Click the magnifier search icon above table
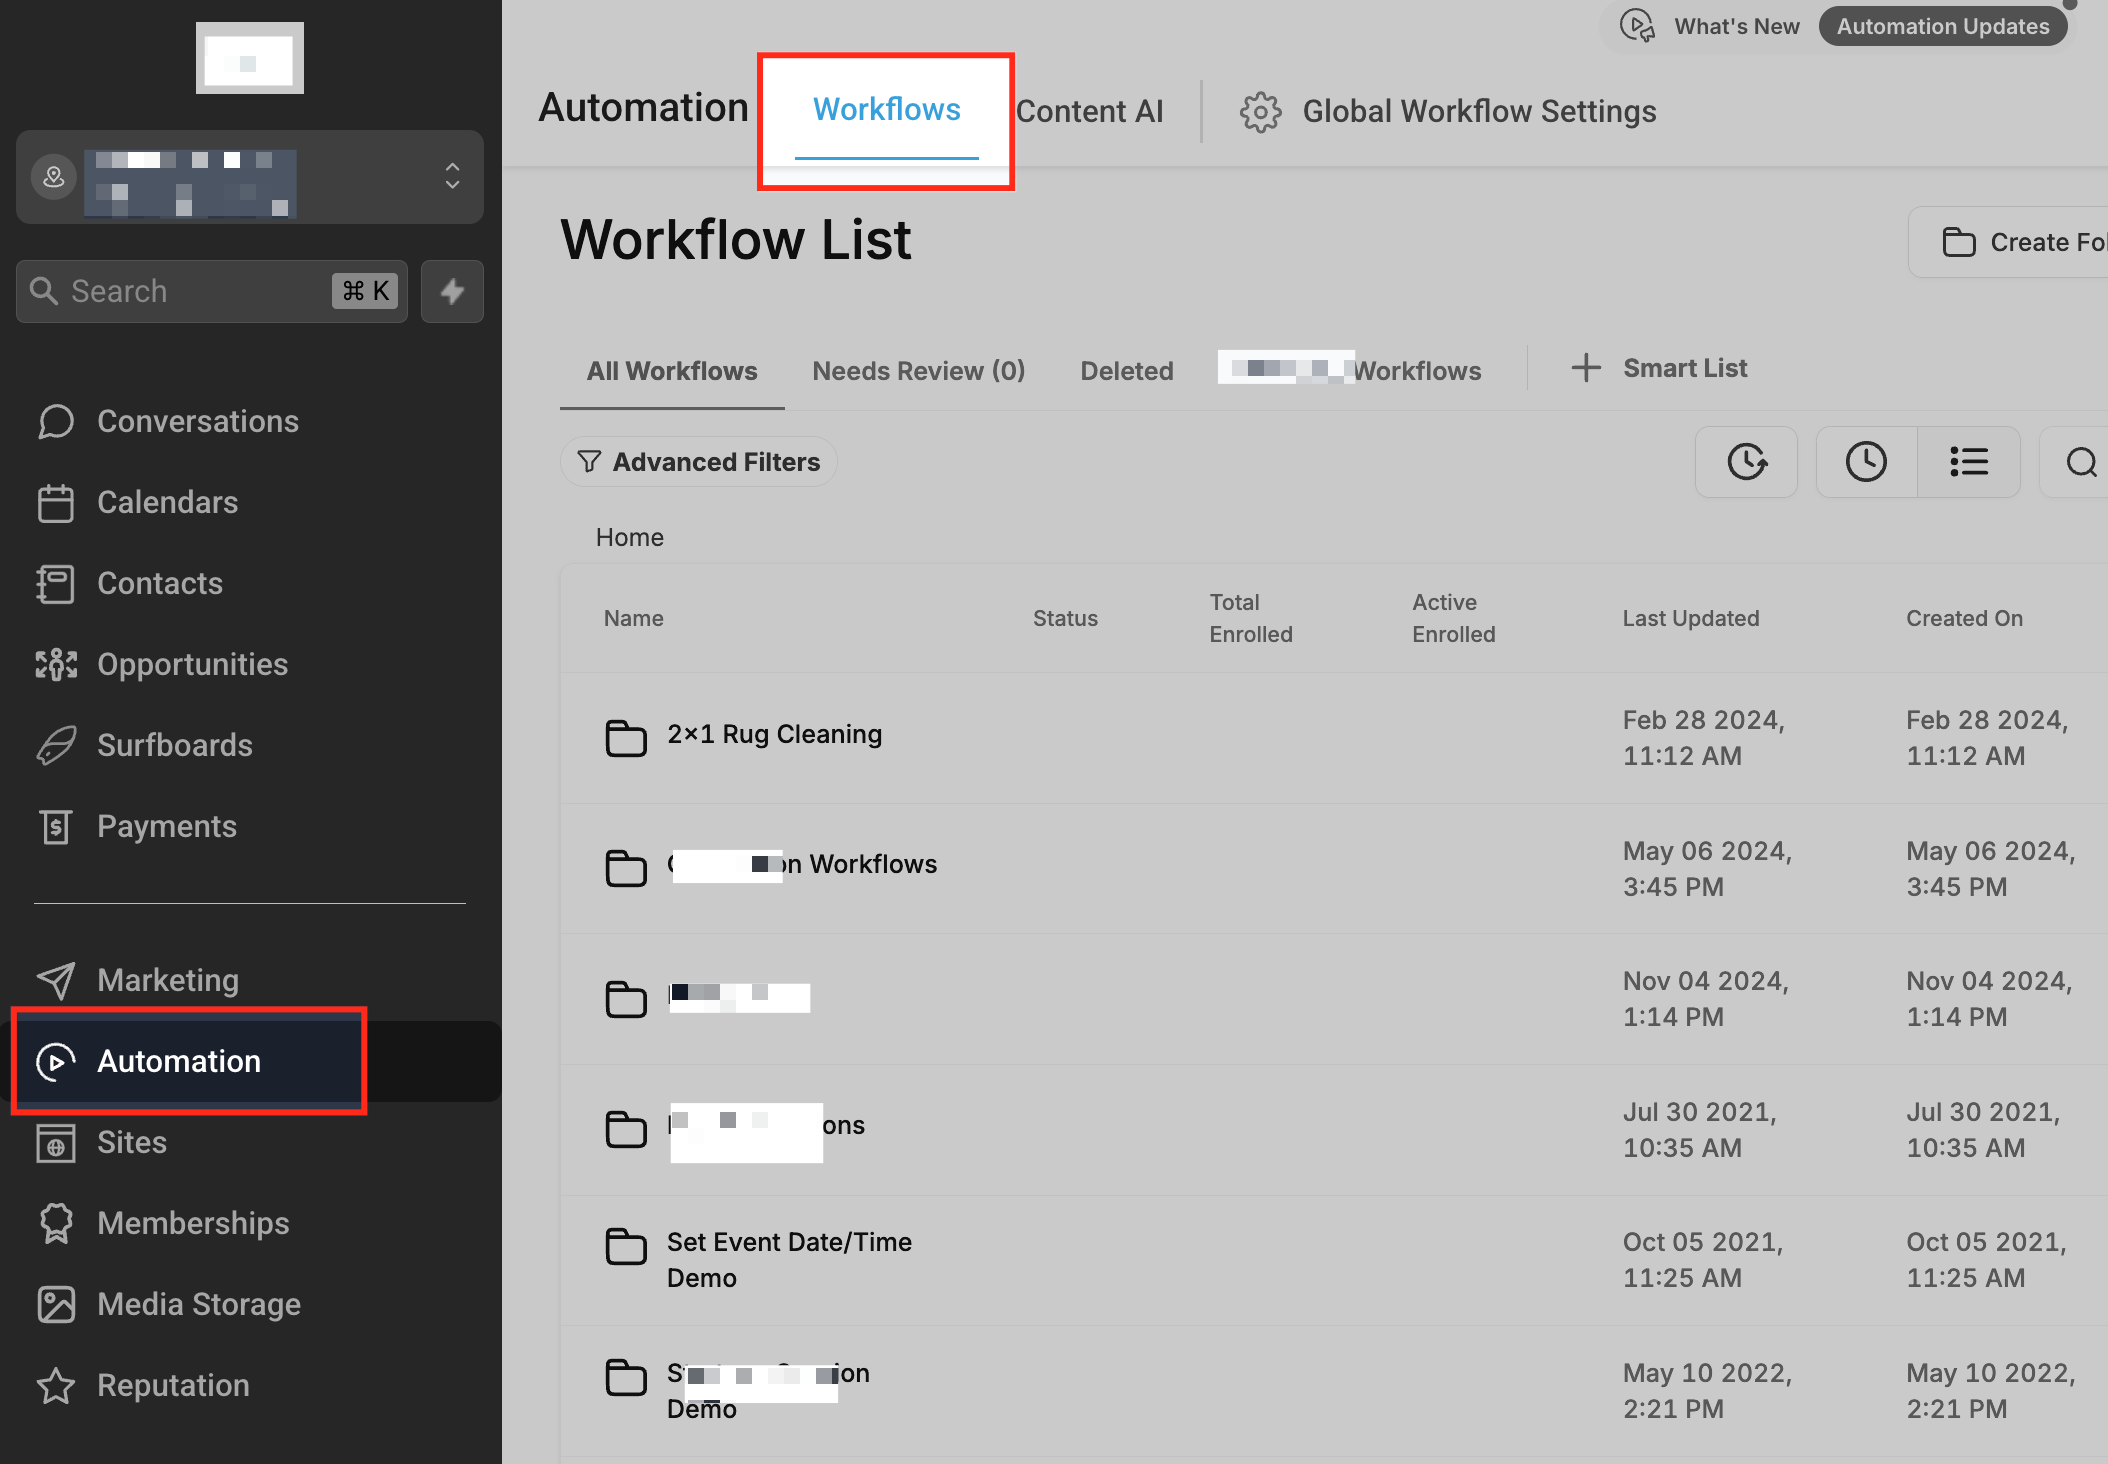 2081,462
